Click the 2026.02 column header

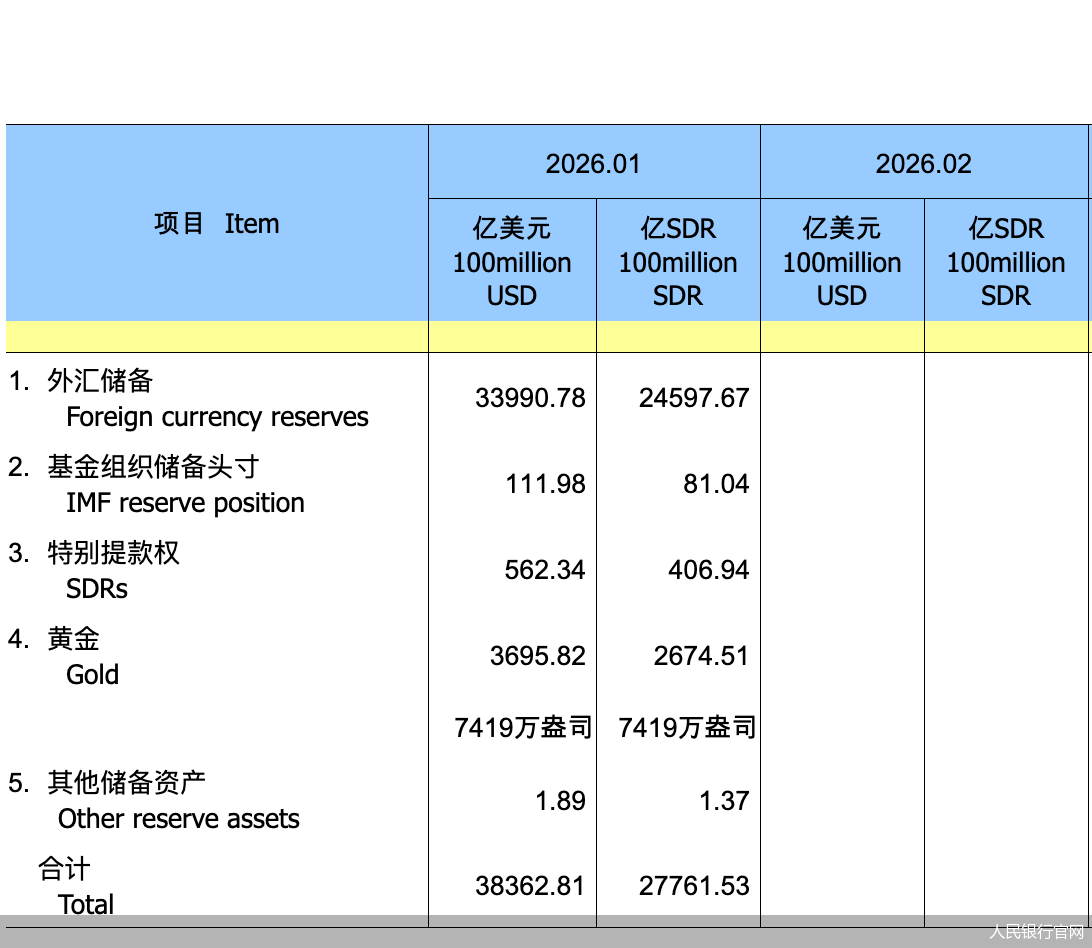pos(924,161)
